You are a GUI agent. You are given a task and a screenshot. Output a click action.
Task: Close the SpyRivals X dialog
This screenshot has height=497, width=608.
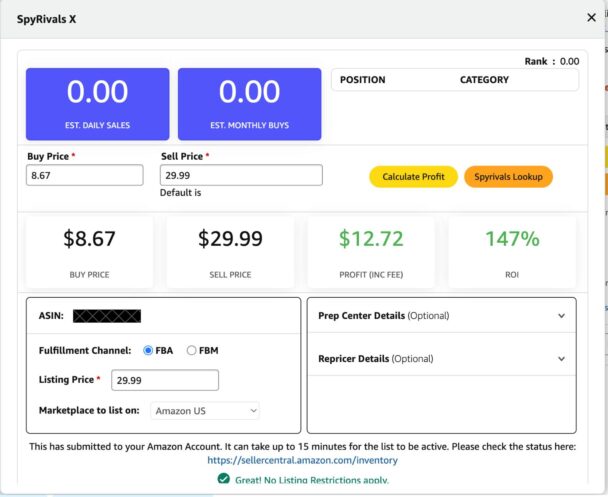tap(590, 17)
